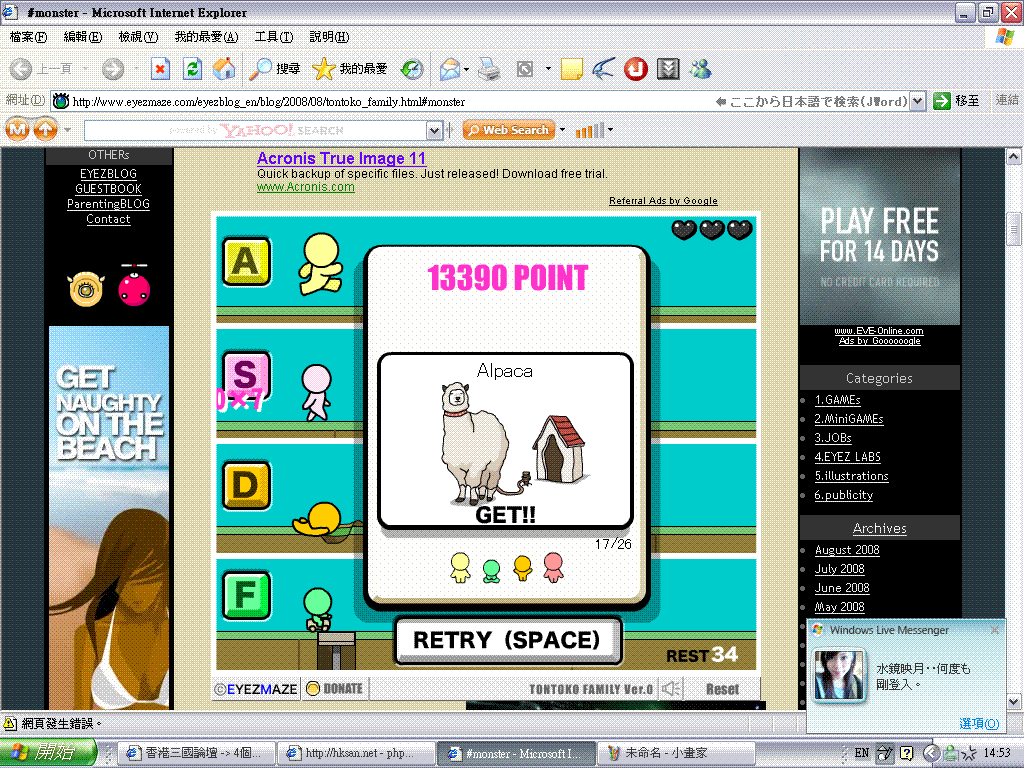
Task: Click the Referral Ads by Google link
Action: (663, 201)
